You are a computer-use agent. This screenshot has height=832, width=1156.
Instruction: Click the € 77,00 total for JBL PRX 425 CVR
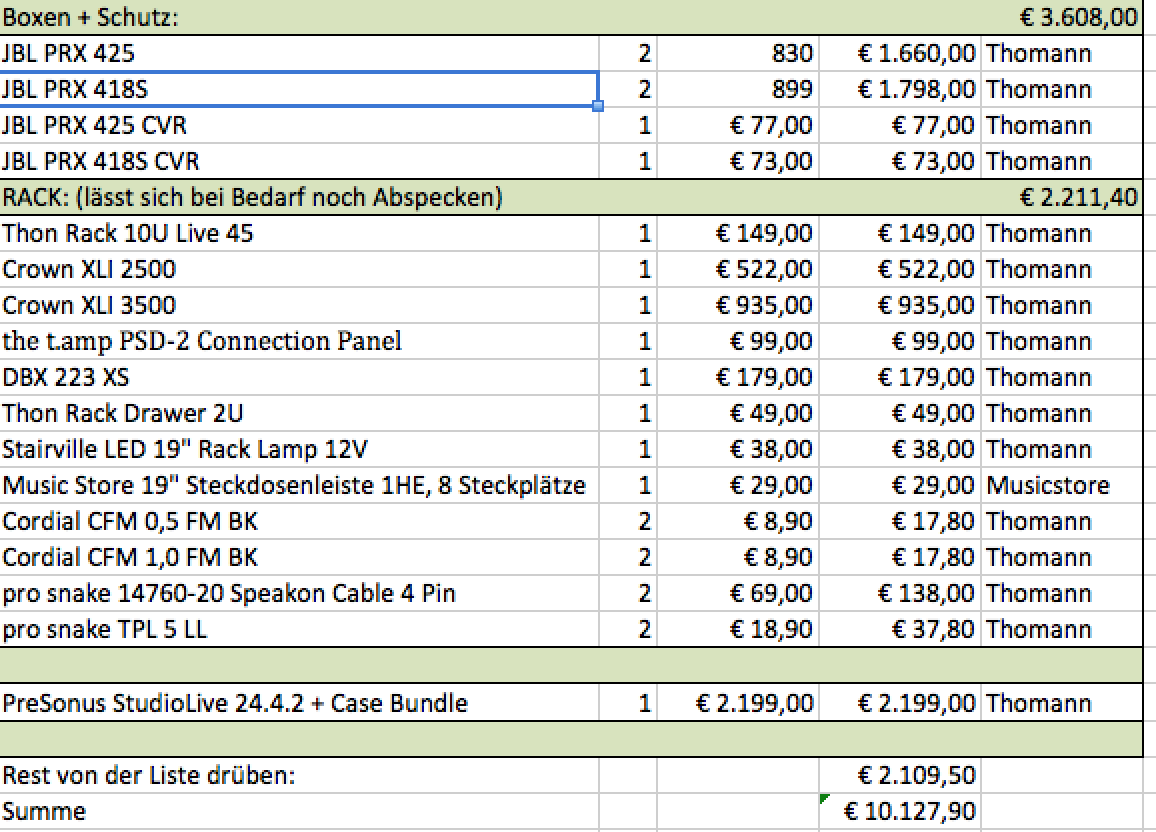coord(899,125)
